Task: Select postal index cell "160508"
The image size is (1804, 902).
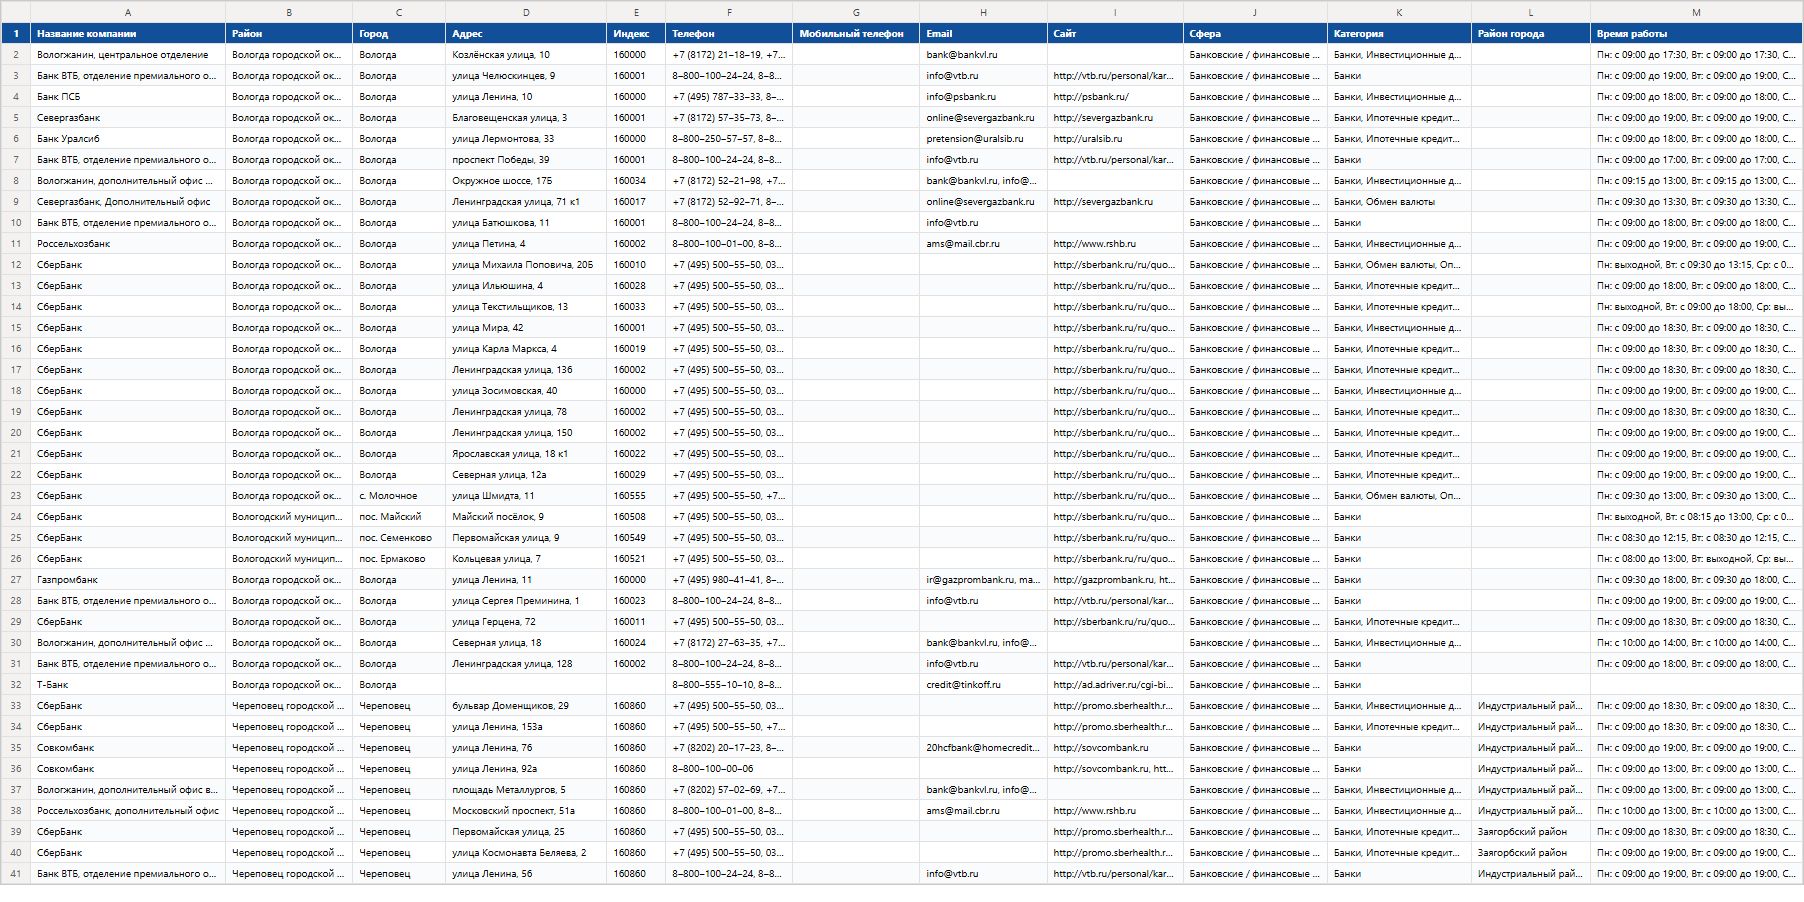Action: 636,517
